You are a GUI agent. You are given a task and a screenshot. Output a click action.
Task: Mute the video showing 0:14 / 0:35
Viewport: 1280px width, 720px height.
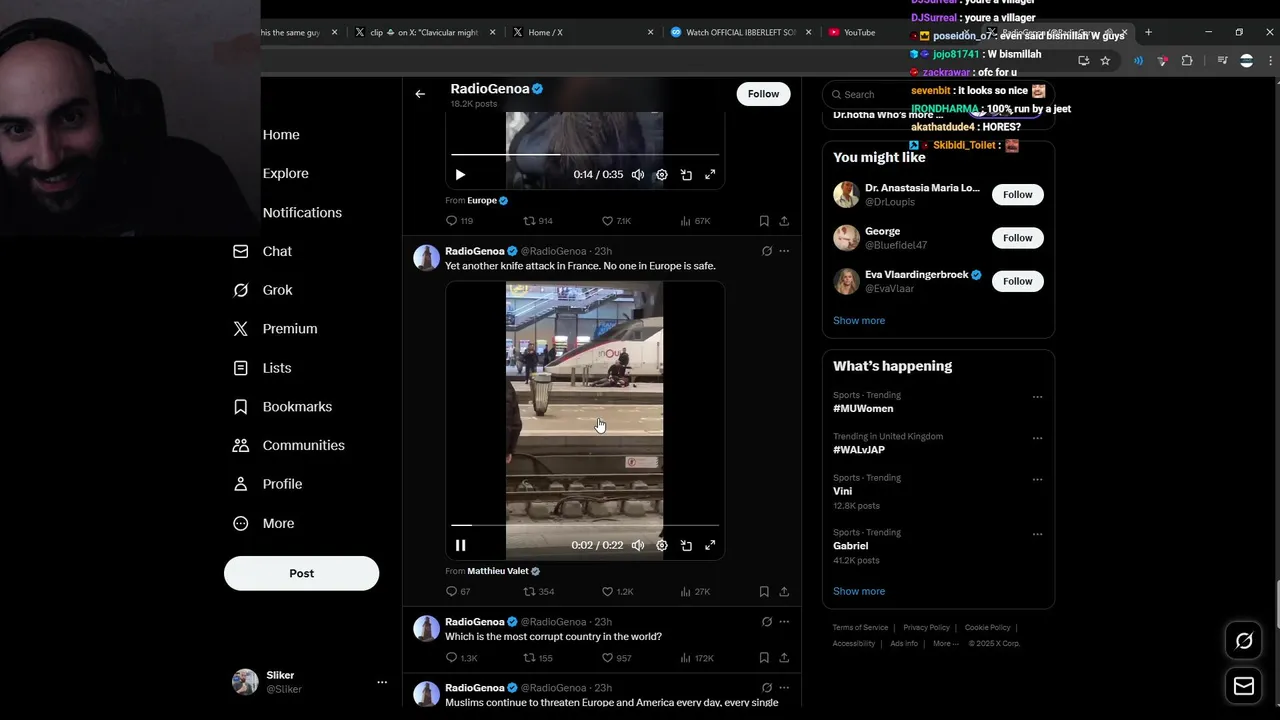[x=638, y=175]
